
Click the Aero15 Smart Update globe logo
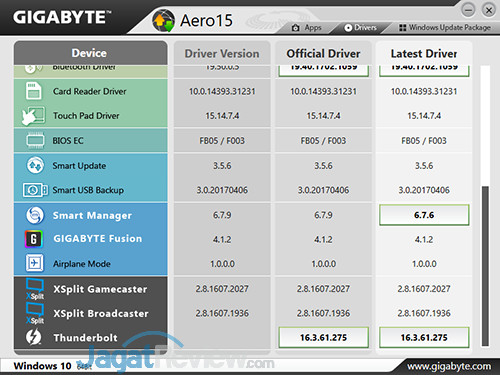pyautogui.click(x=164, y=20)
